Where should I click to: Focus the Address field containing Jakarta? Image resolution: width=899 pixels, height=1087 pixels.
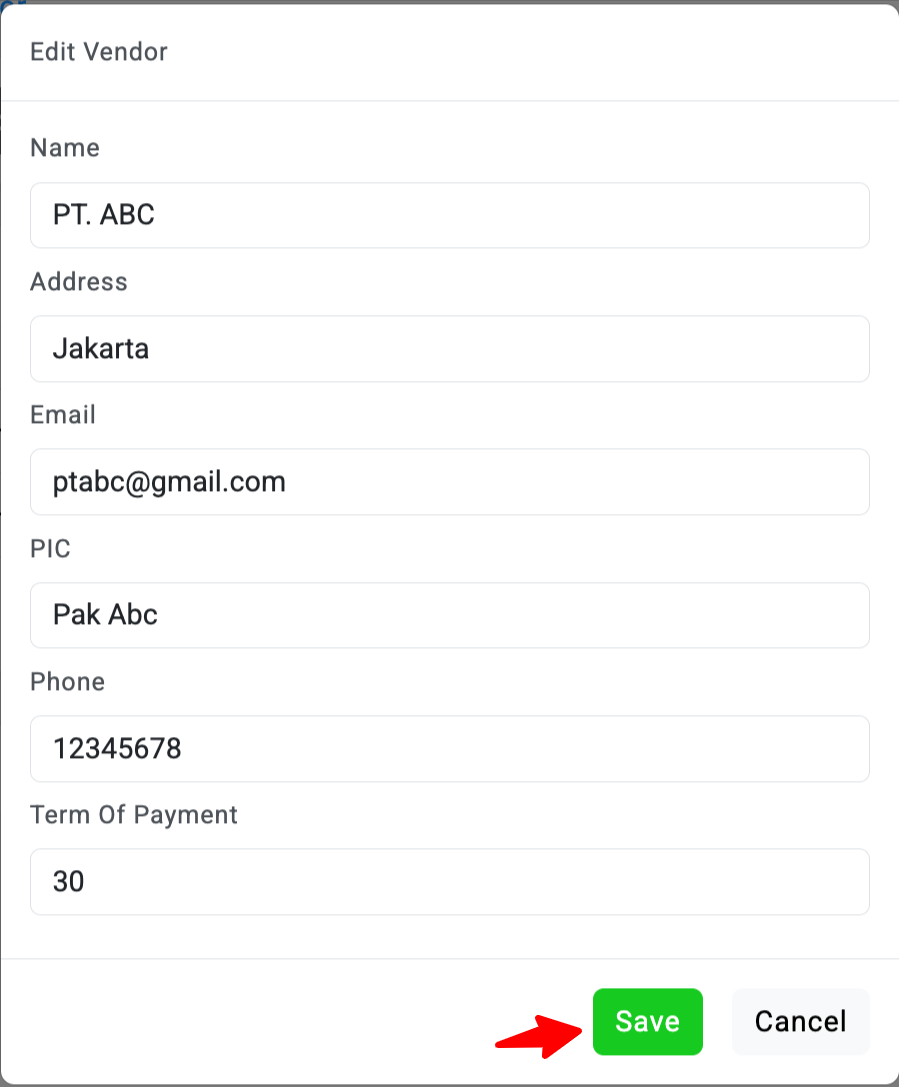click(450, 349)
